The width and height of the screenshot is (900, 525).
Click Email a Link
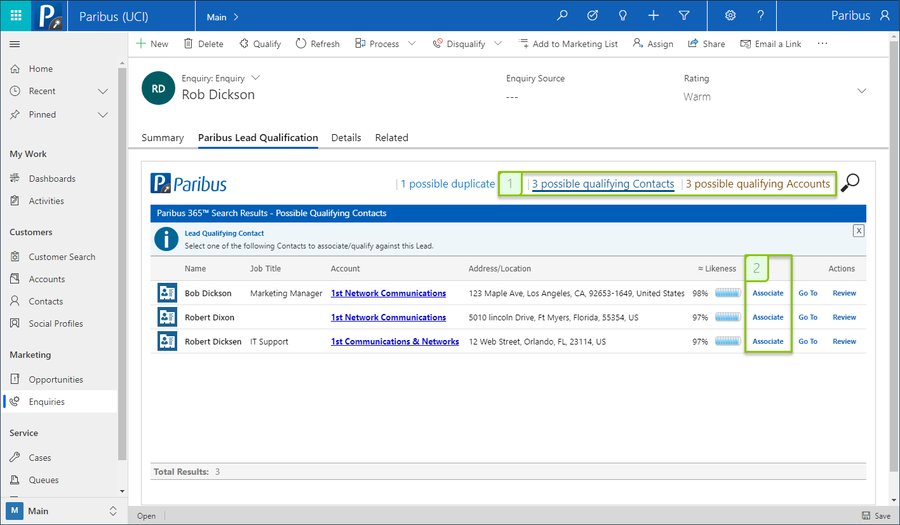click(x=771, y=44)
